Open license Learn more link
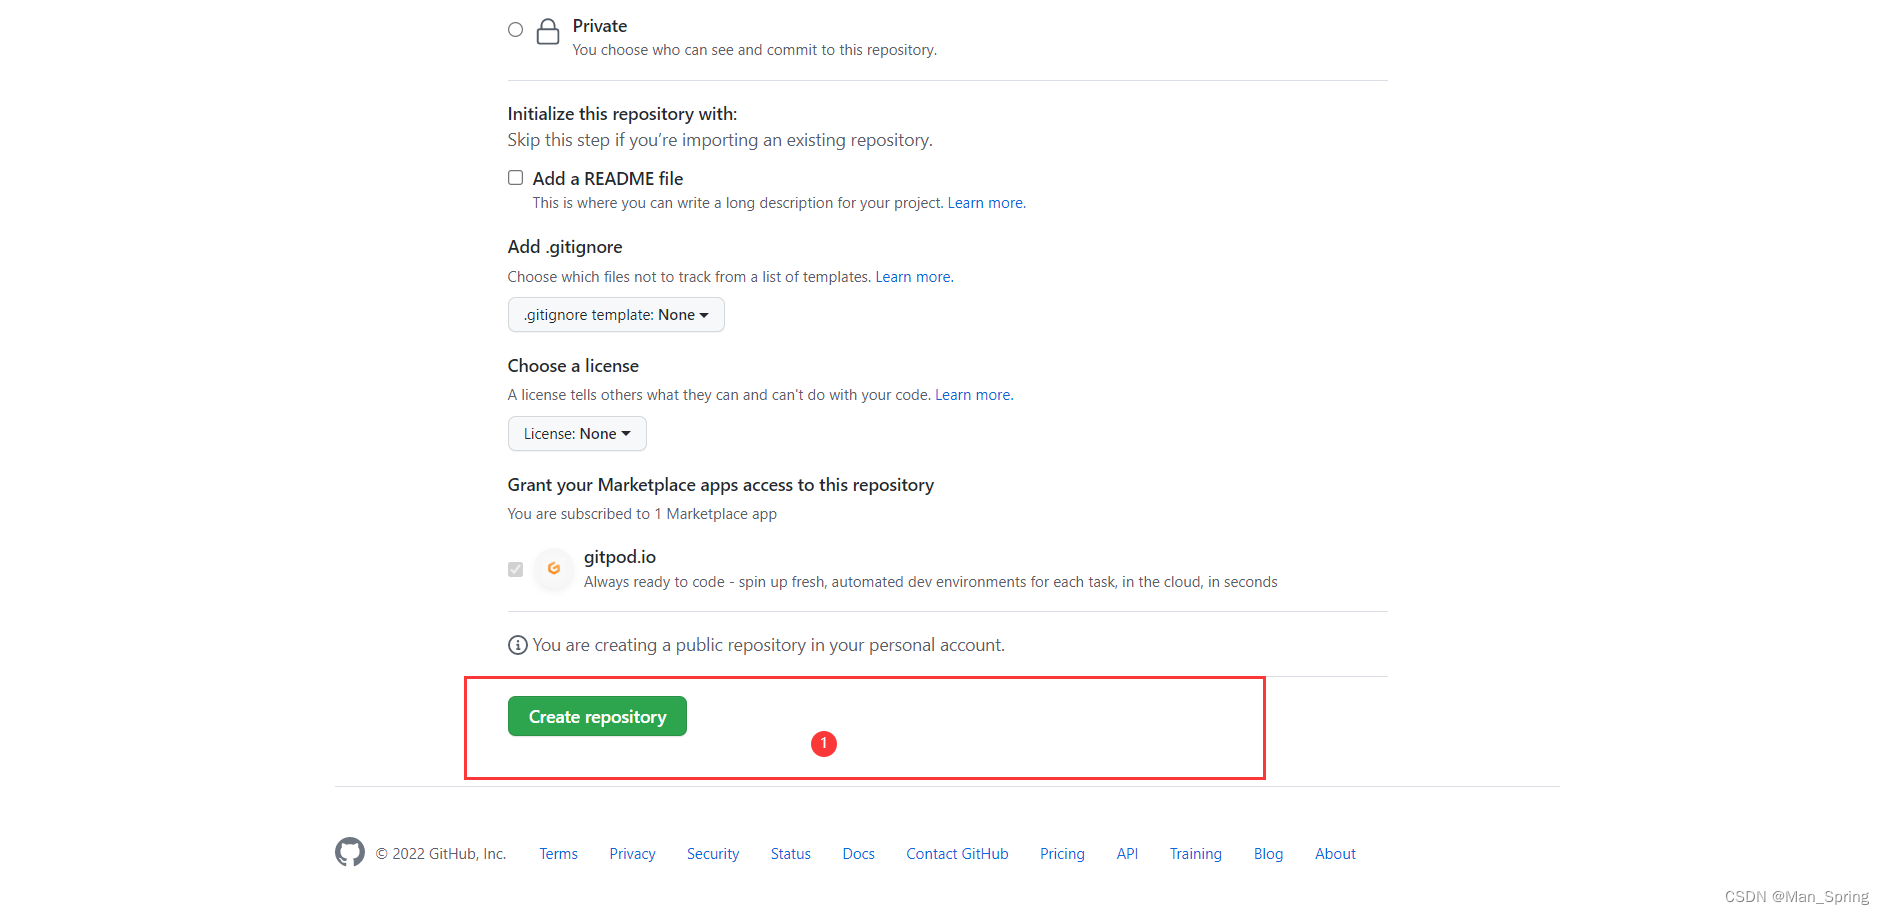The width and height of the screenshot is (1884, 915). [x=973, y=395]
